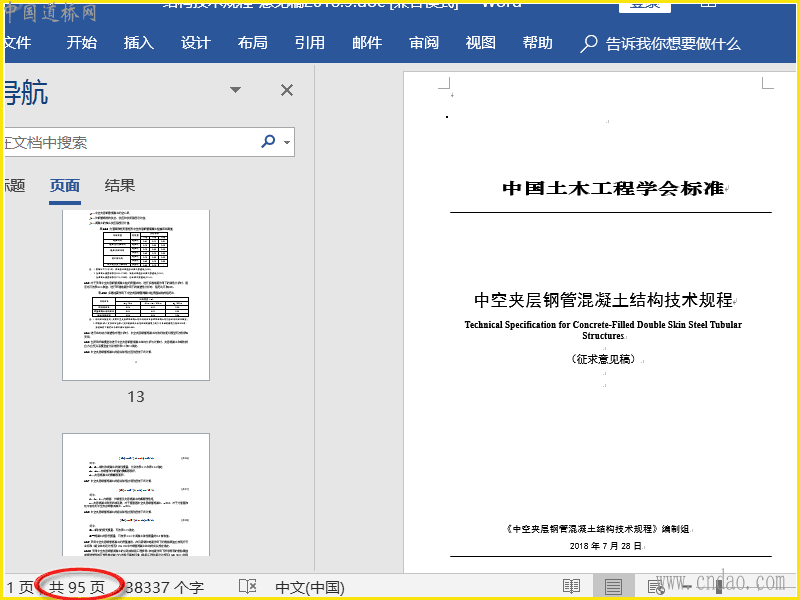Click the 登录 sign-in button
Screen dimensions: 800x600
coord(645,5)
